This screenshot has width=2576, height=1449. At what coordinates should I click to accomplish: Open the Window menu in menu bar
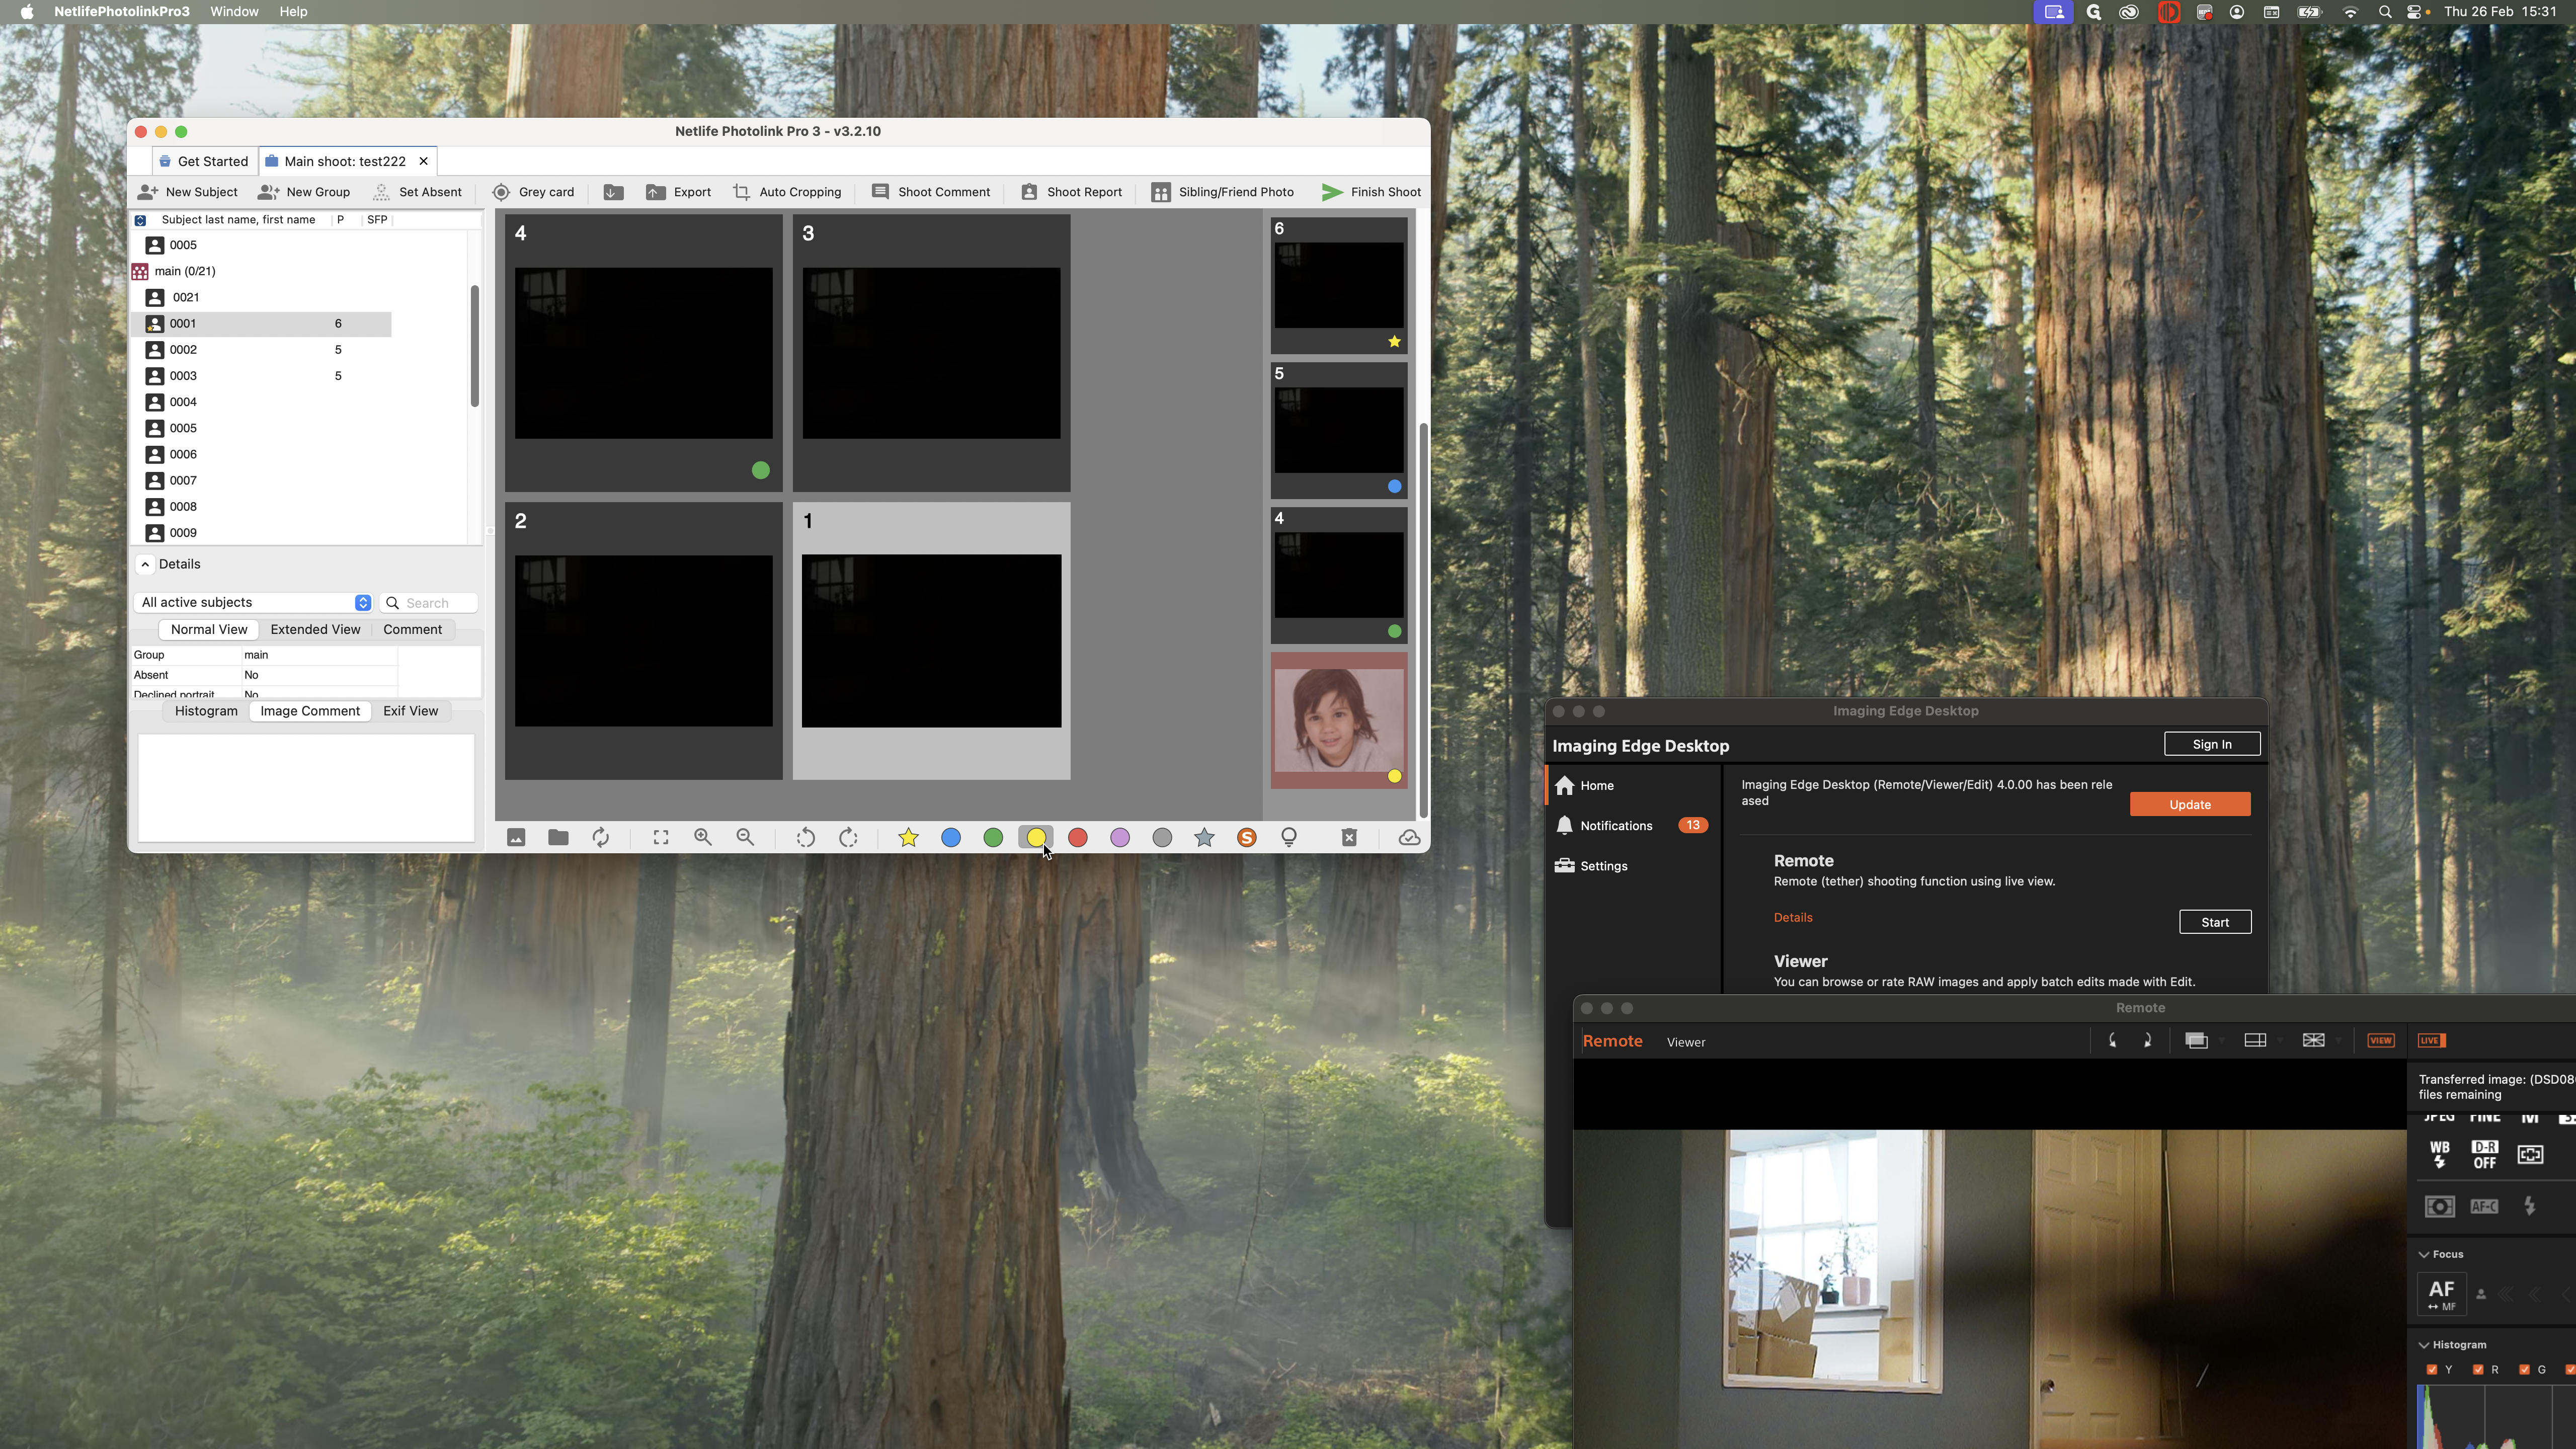coord(234,11)
